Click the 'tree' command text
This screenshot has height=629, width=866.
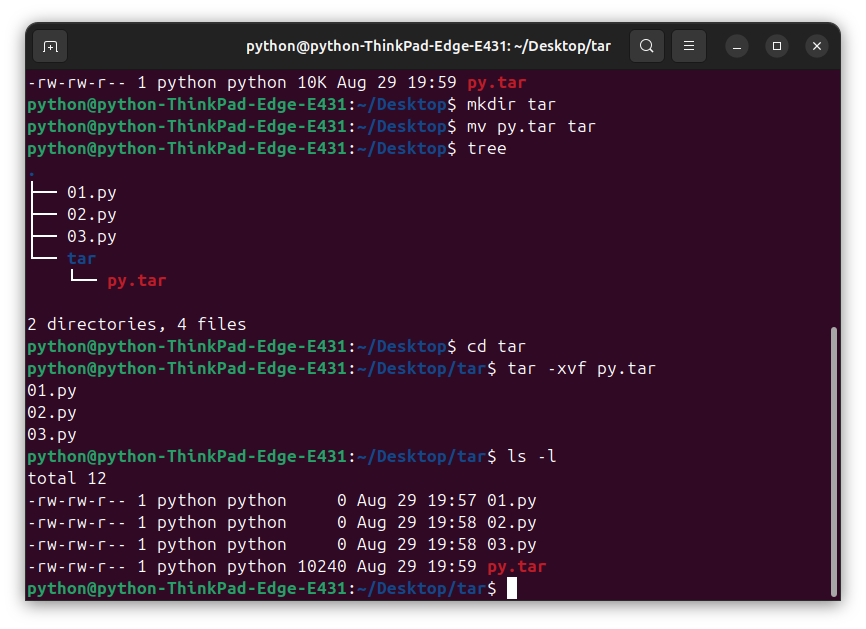tap(487, 149)
